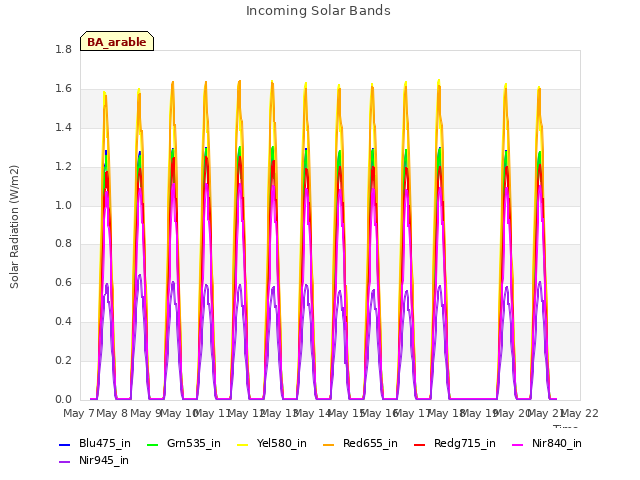Viewport: 640px width, 480px height.
Task: Click the 0.2 y-axis tick label
Action: click(x=63, y=360)
